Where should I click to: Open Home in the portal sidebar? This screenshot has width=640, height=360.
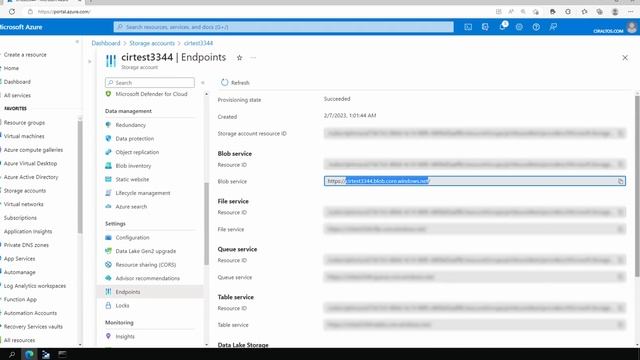tap(11, 68)
